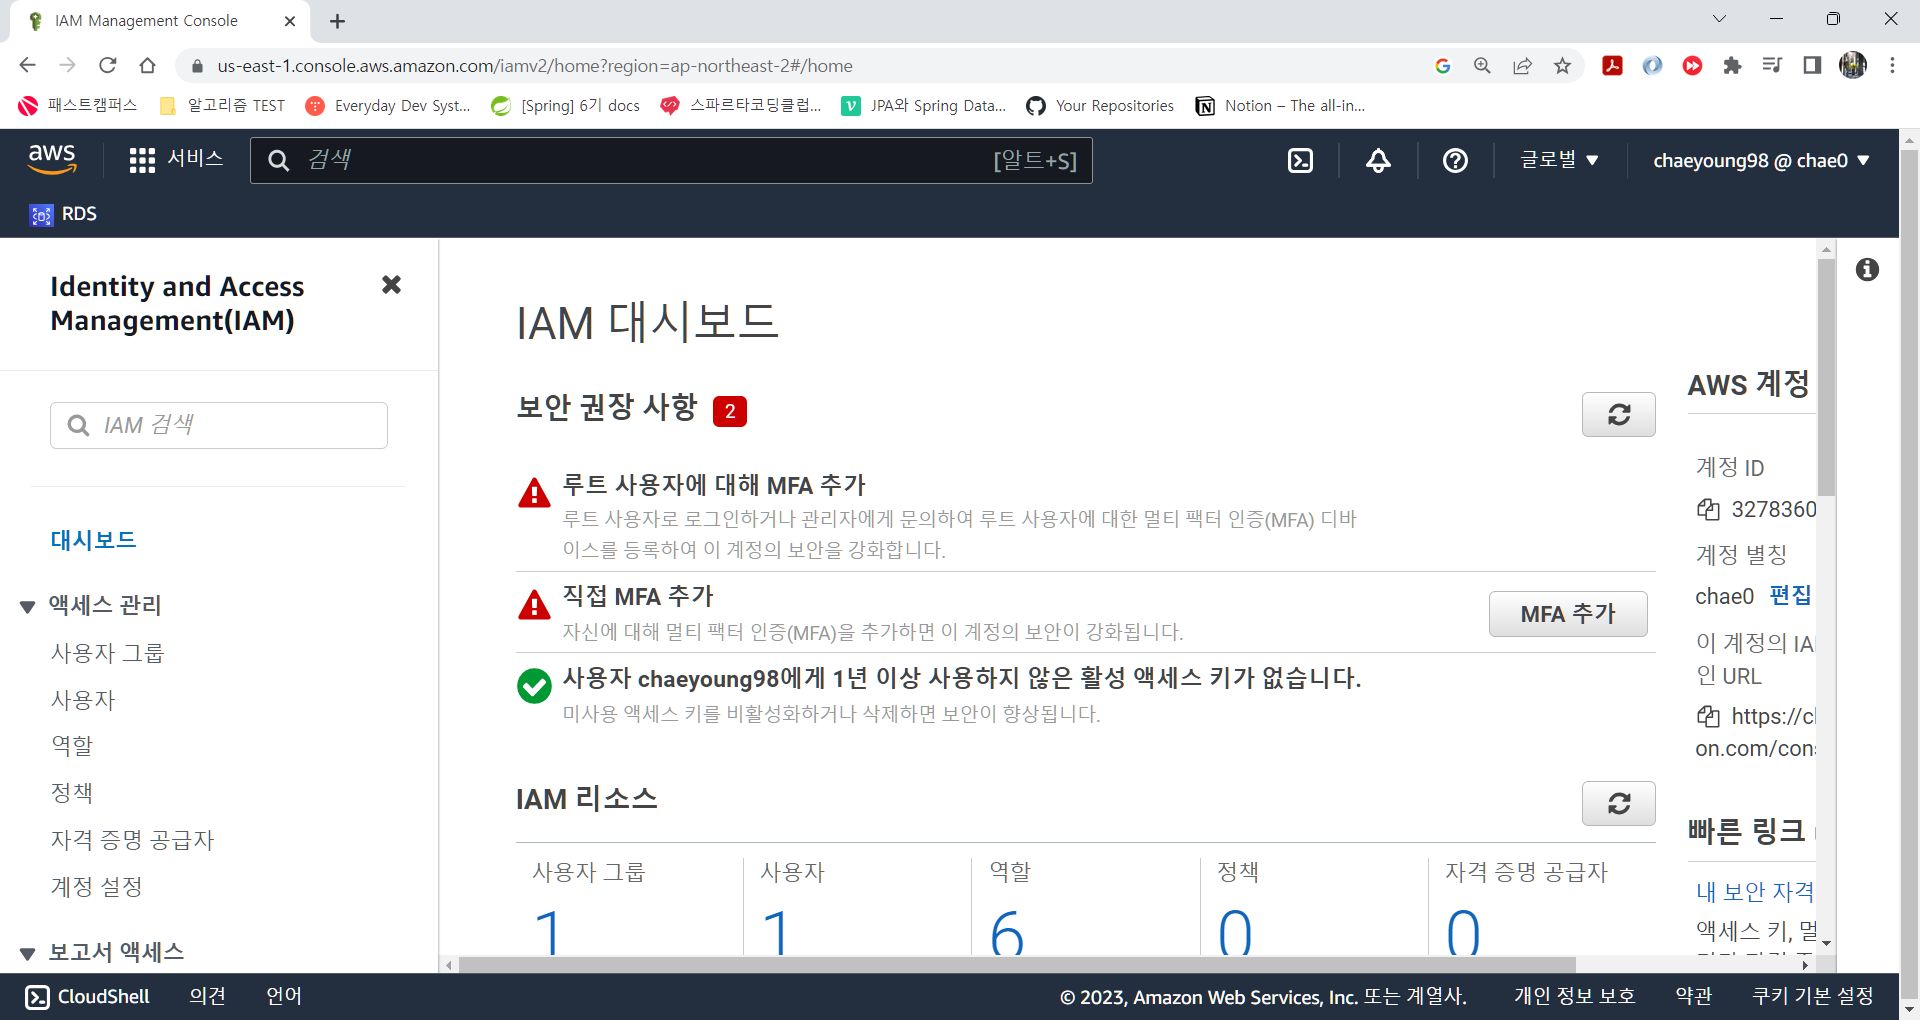Click the root user MFA recommendation title
1920x1020 pixels.
[714, 486]
